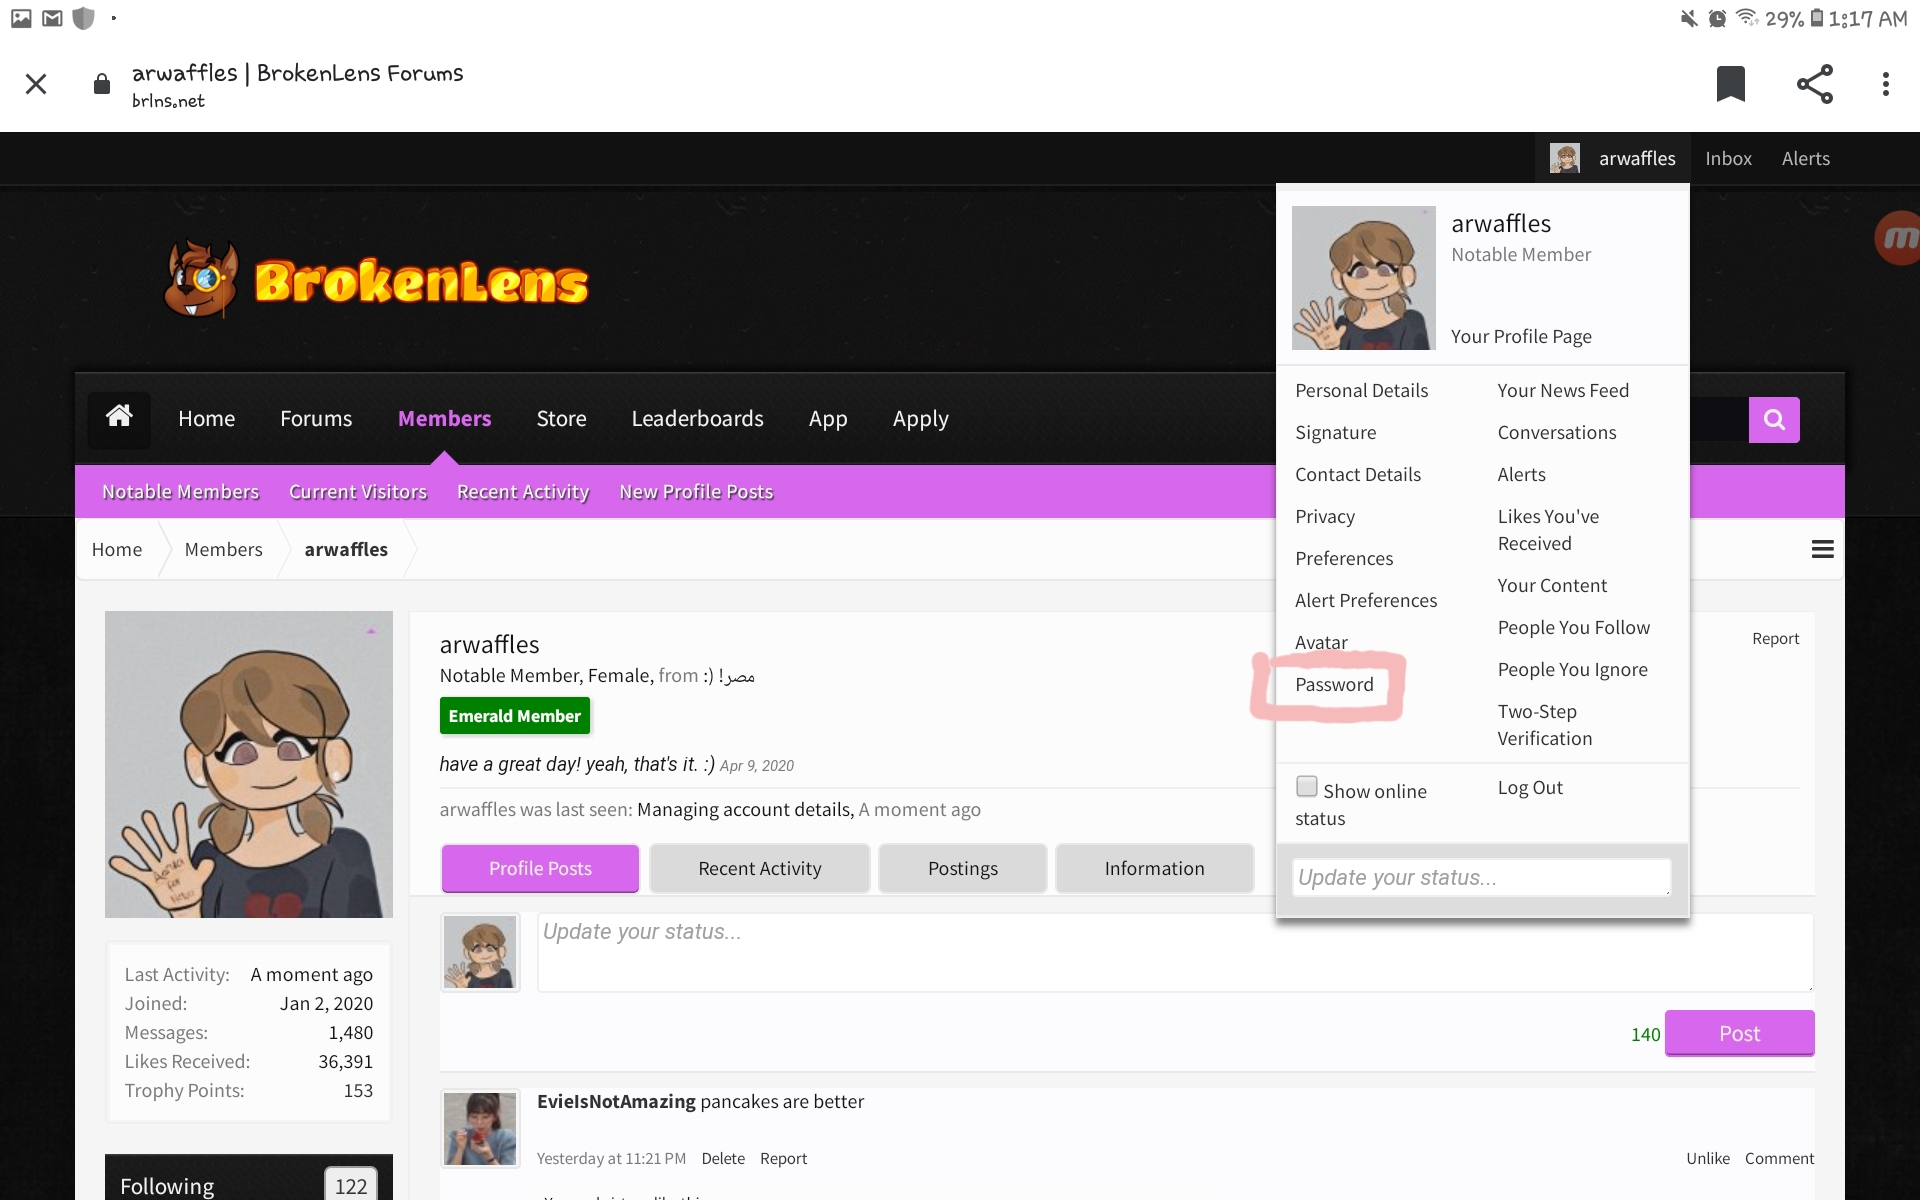This screenshot has width=1920, height=1200.
Task: Open Two-Step Verification settings
Action: pyautogui.click(x=1544, y=725)
